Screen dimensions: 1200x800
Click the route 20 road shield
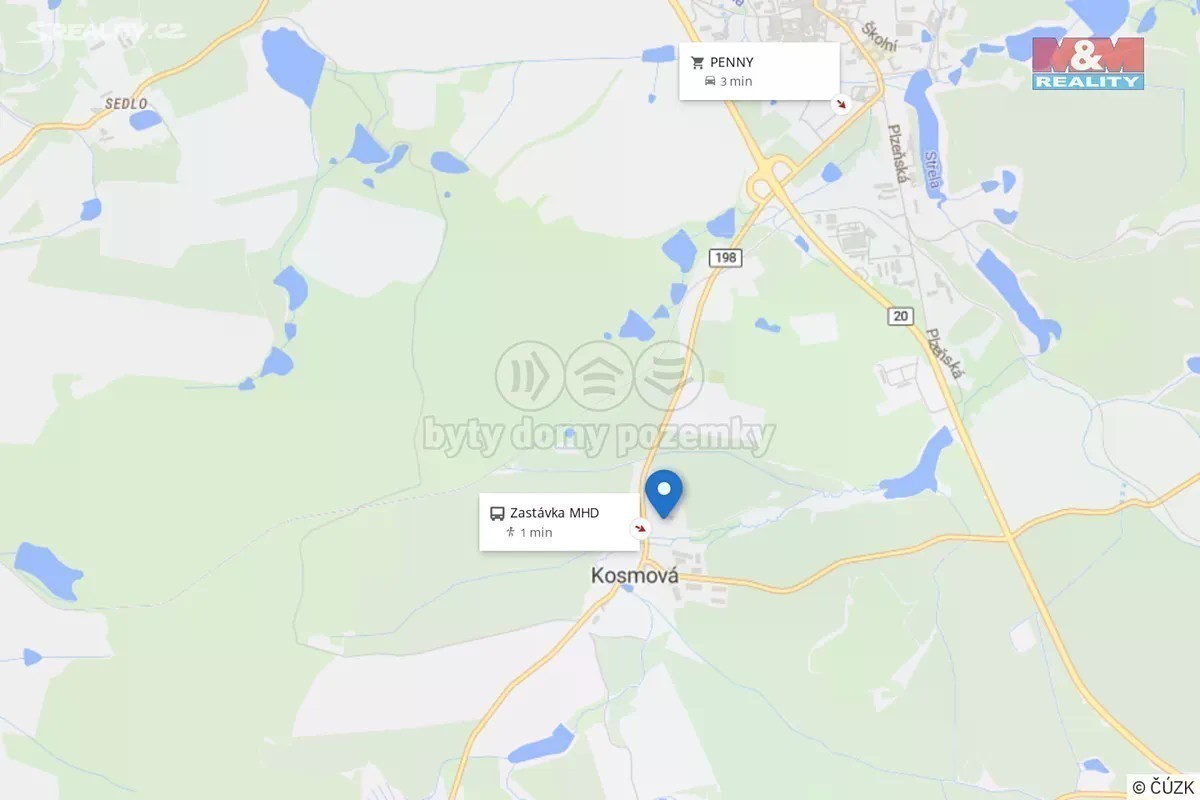pos(901,316)
